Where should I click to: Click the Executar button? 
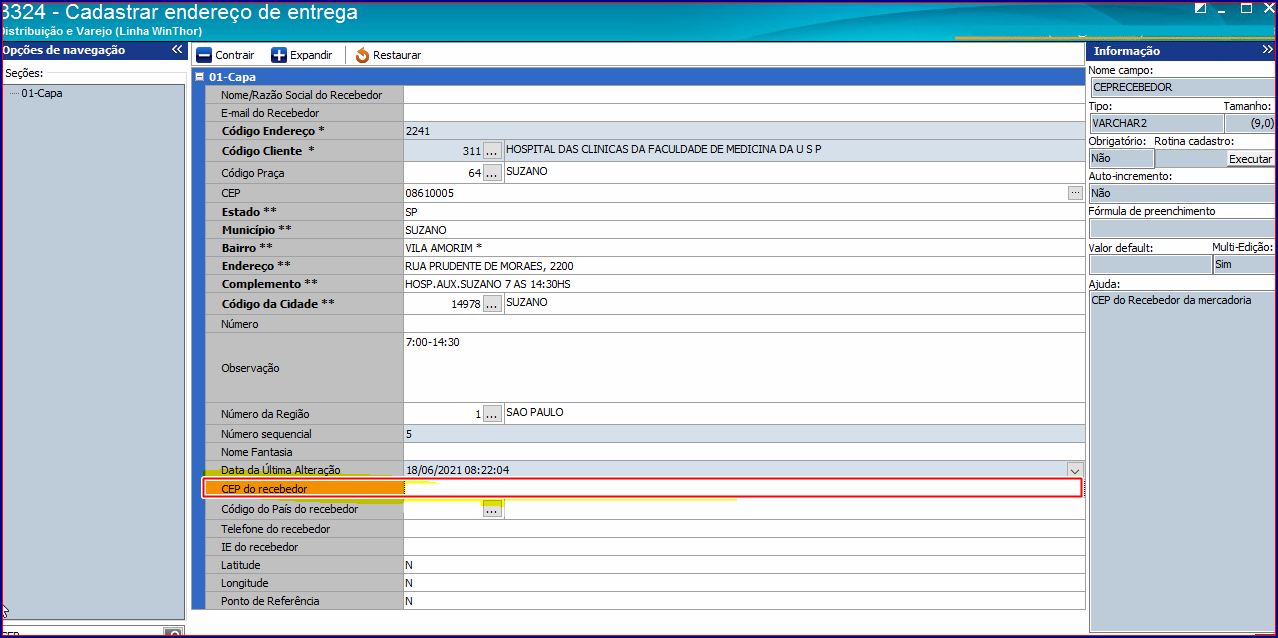[1250, 159]
